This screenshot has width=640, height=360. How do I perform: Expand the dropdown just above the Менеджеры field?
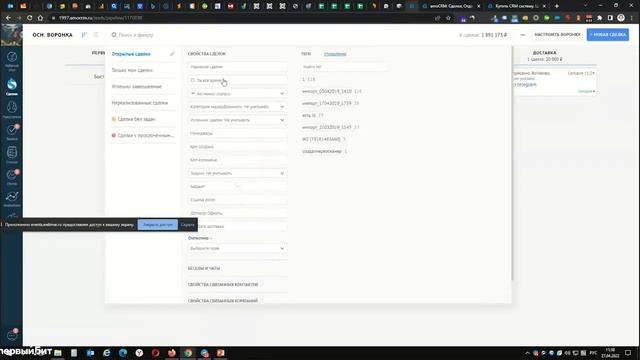[x=237, y=120]
